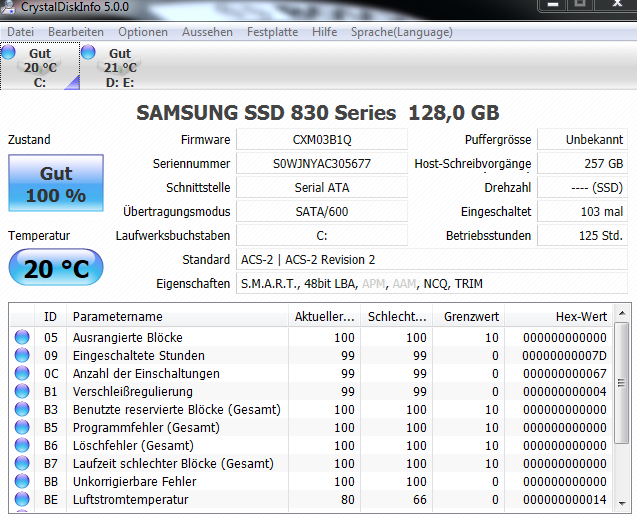This screenshot has height=519, width=637.
Task: Click the ID column header
Action: [x=50, y=316]
